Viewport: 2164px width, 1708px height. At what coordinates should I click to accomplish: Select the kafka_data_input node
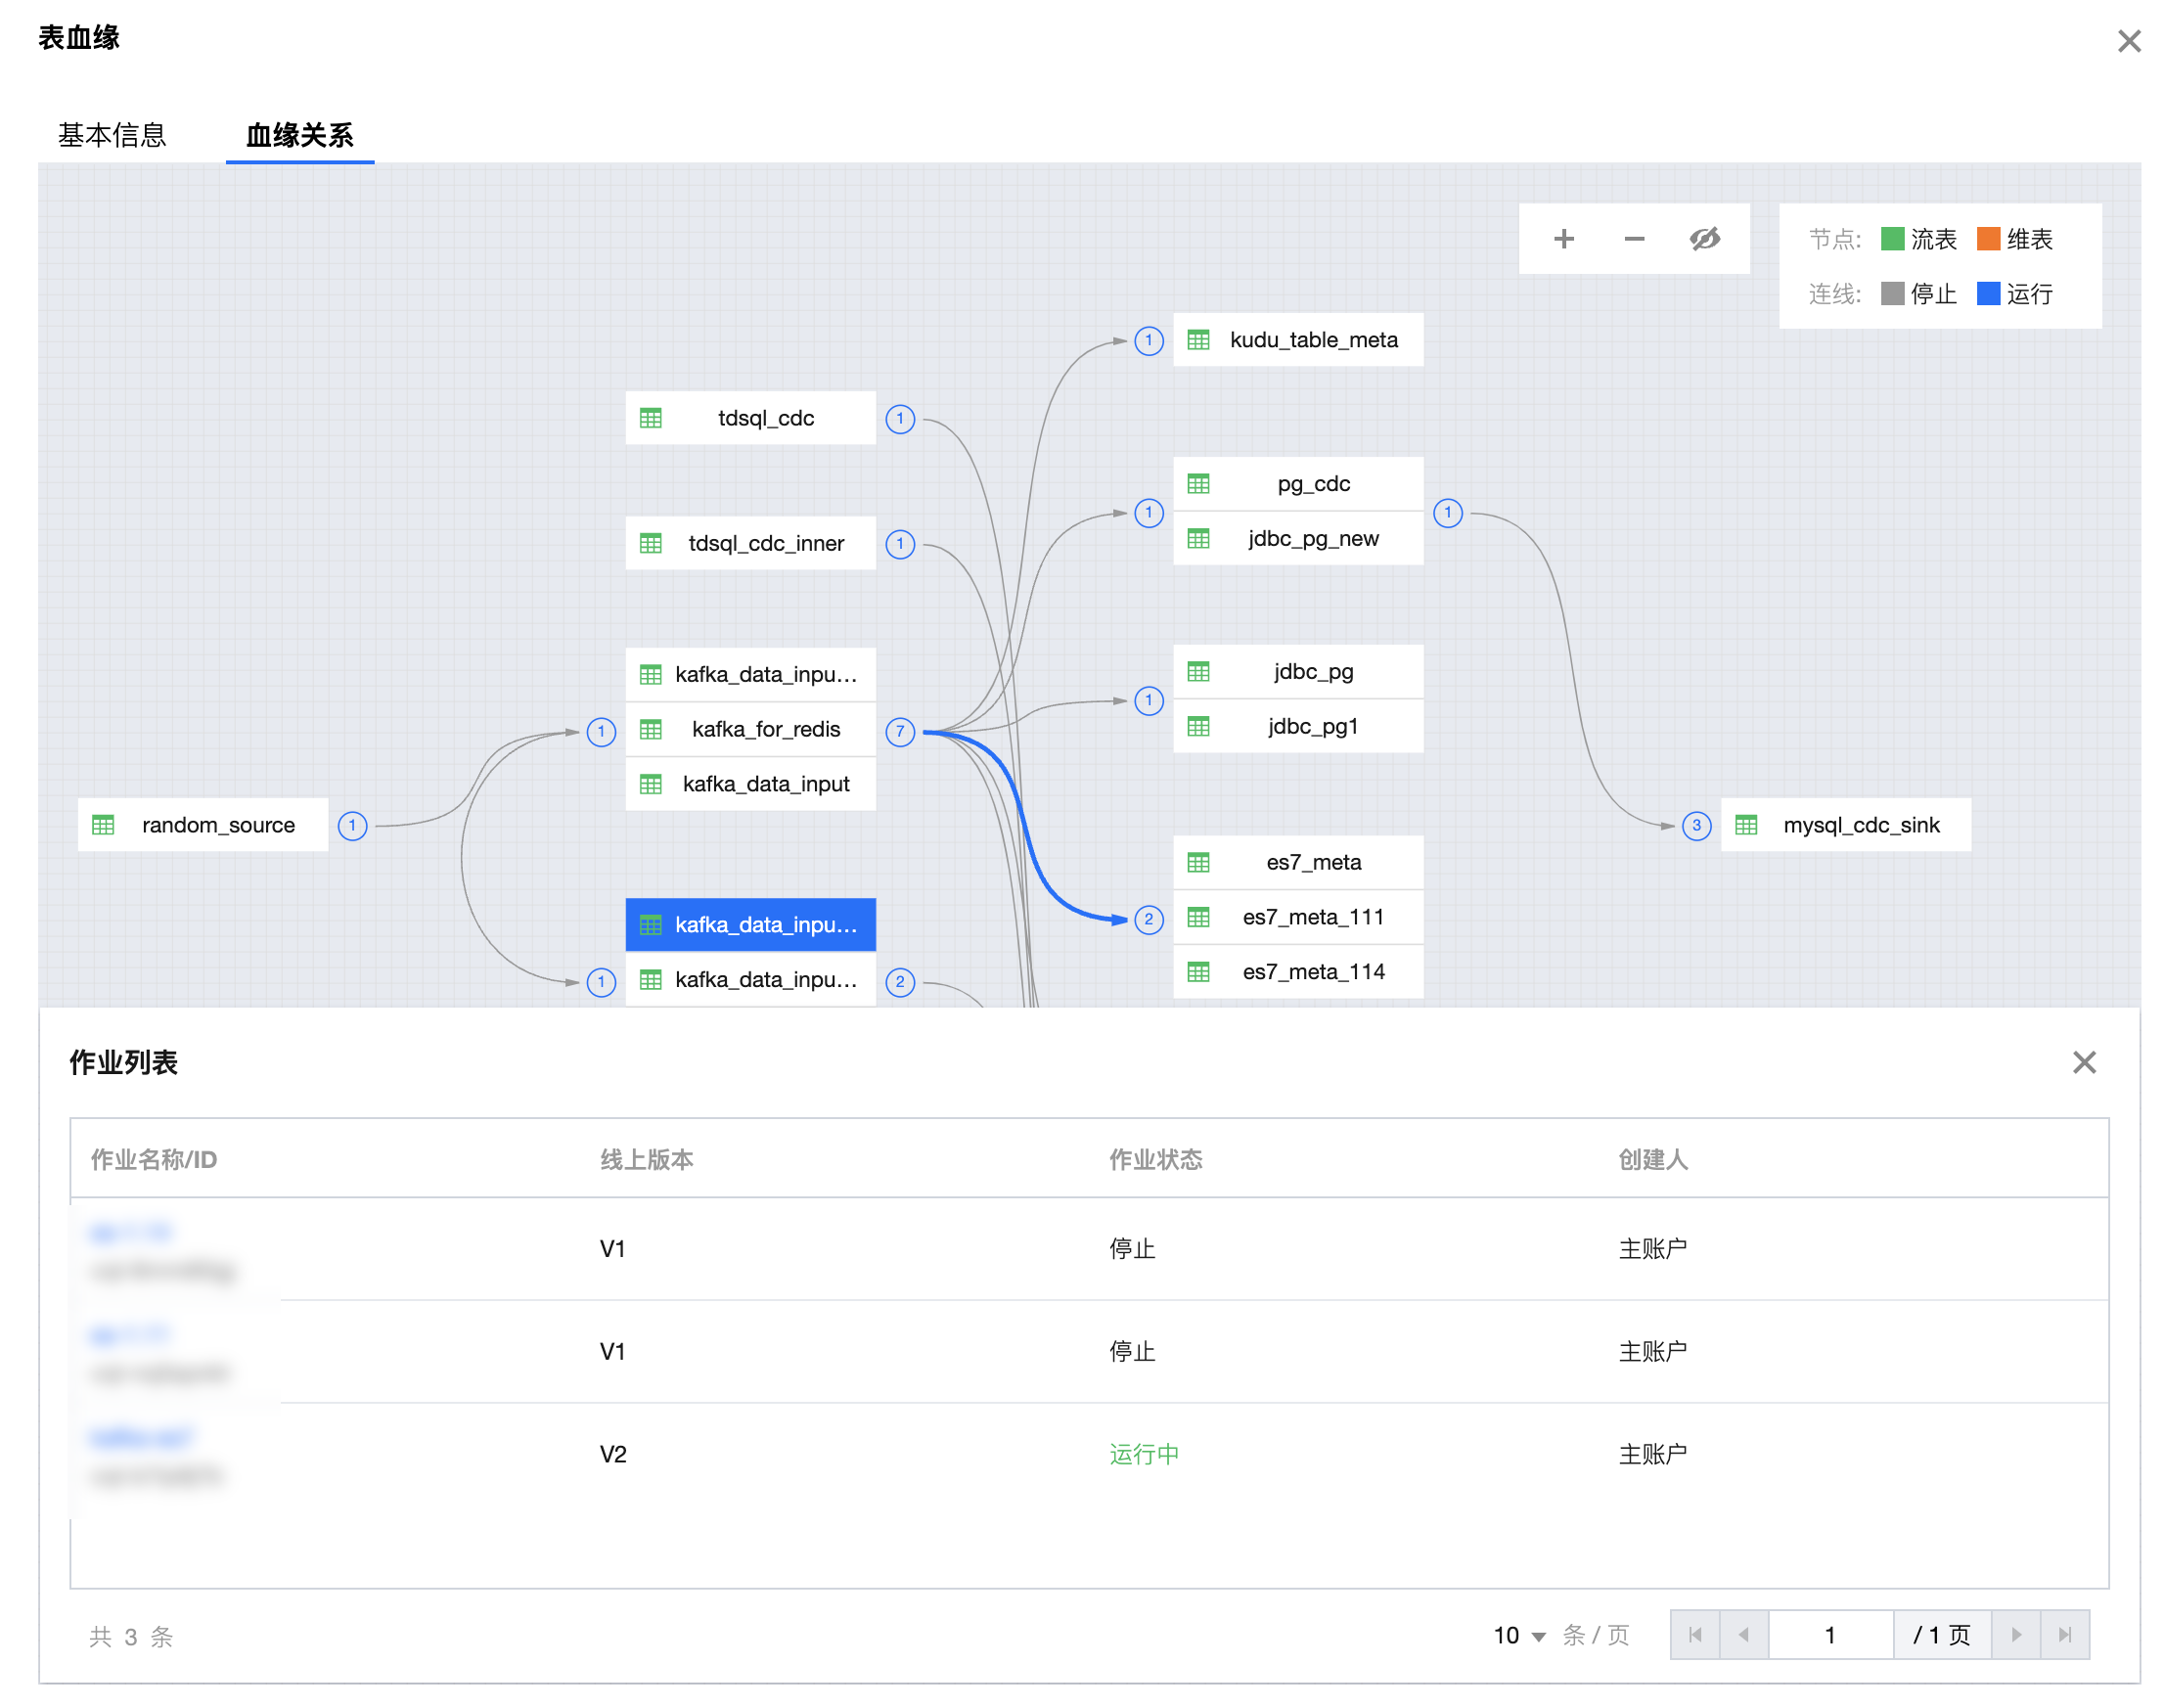click(750, 784)
